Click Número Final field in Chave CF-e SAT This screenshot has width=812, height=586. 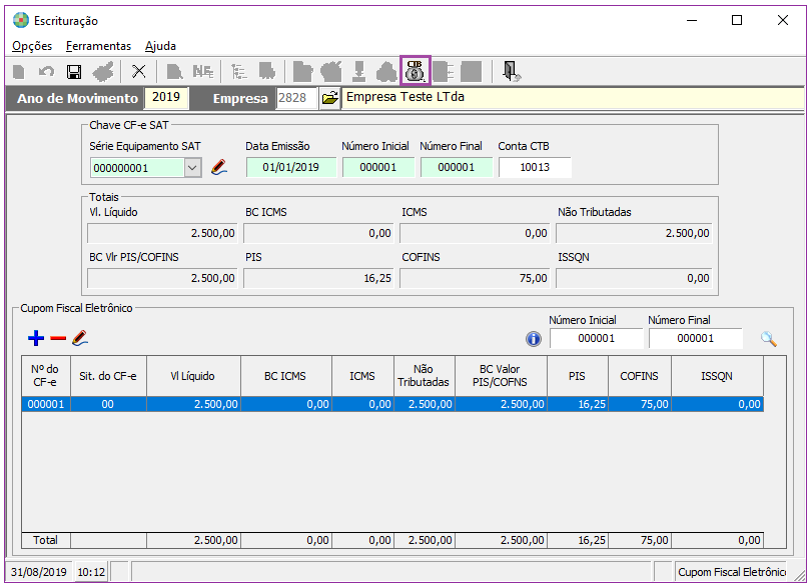point(456,167)
